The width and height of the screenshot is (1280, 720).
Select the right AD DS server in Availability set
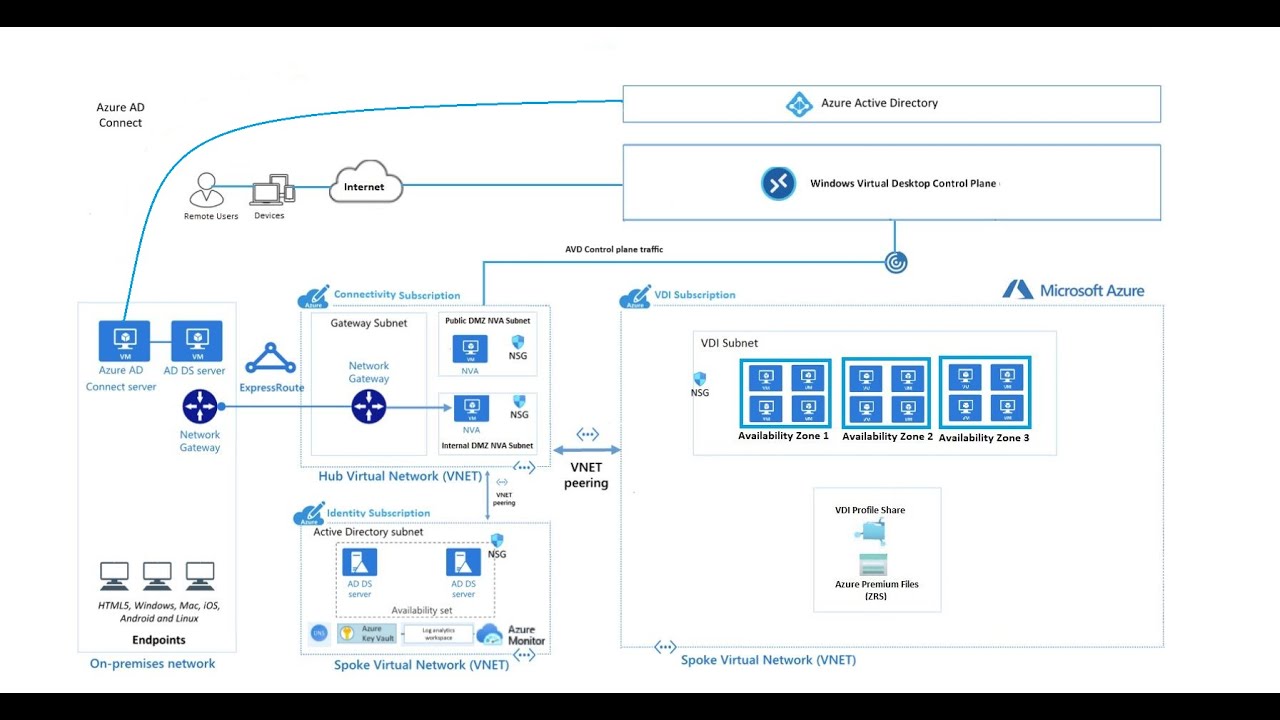(463, 562)
